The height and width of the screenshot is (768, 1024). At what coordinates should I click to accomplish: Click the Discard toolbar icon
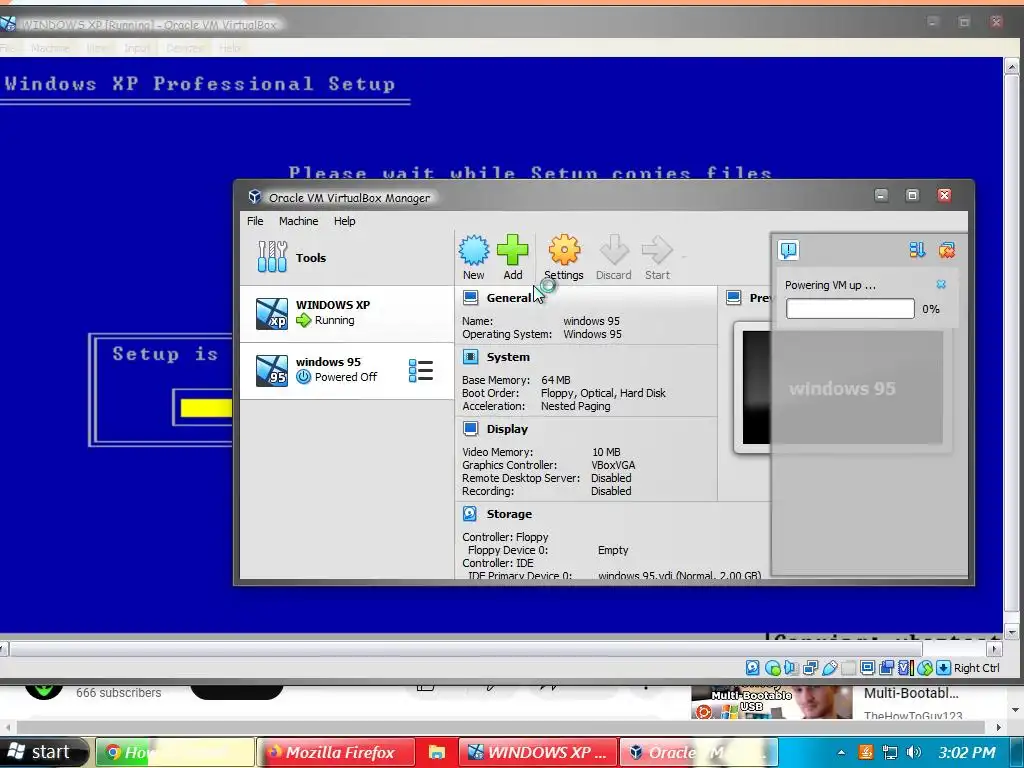(x=614, y=250)
